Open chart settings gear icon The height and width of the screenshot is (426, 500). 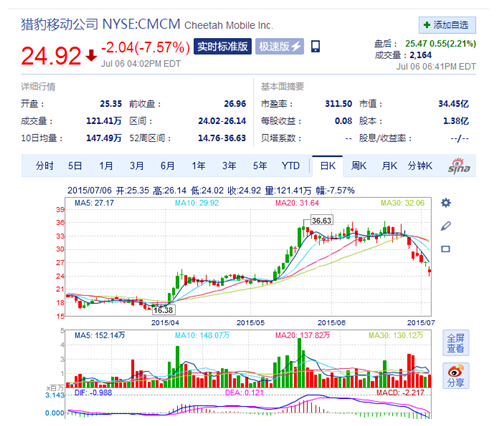pyautogui.click(x=446, y=203)
